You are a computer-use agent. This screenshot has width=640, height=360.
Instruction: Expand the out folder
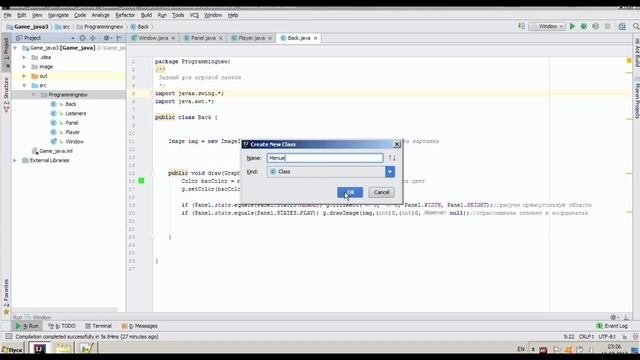tap(24, 76)
